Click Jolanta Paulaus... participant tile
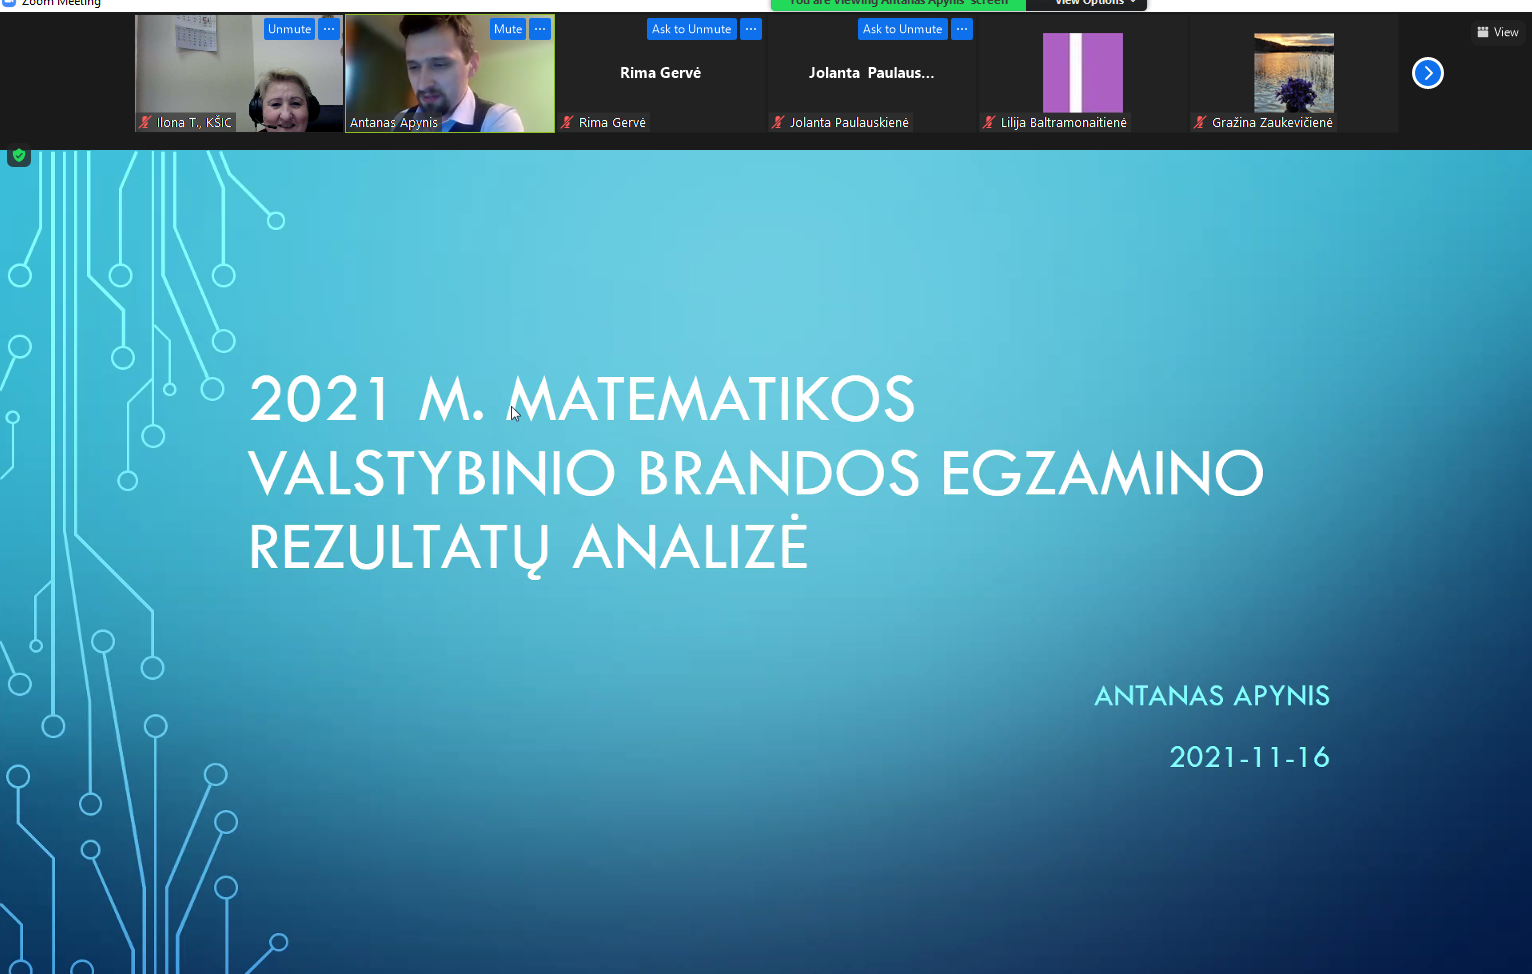Viewport: 1532px width, 974px height. pyautogui.click(x=872, y=73)
